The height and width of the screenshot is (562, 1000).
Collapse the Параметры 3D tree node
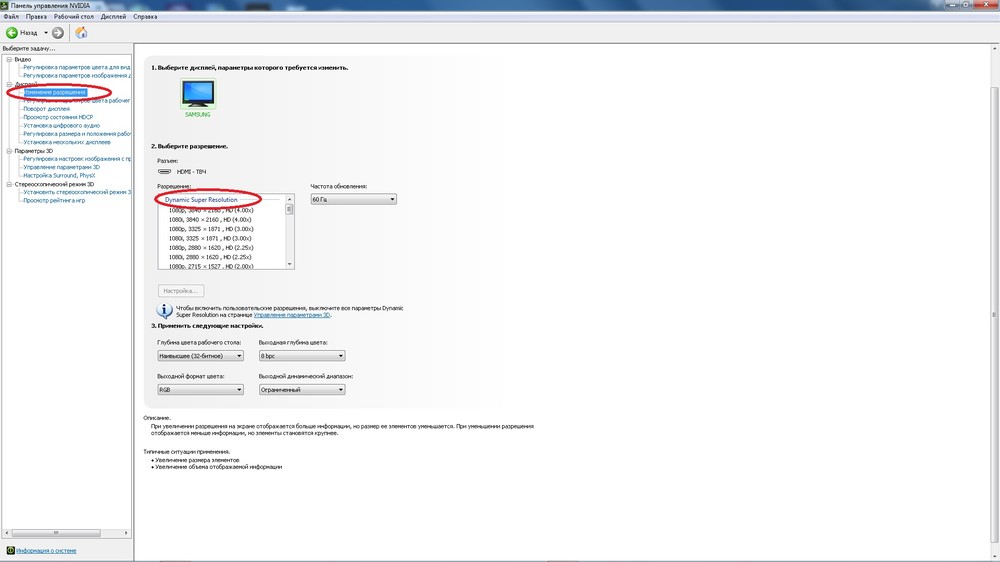[10, 151]
